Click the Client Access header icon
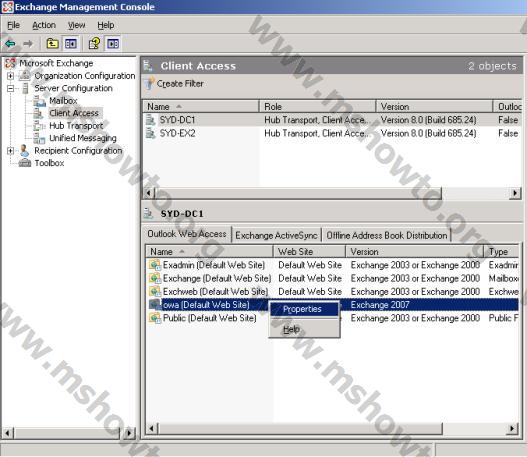 tap(148, 66)
